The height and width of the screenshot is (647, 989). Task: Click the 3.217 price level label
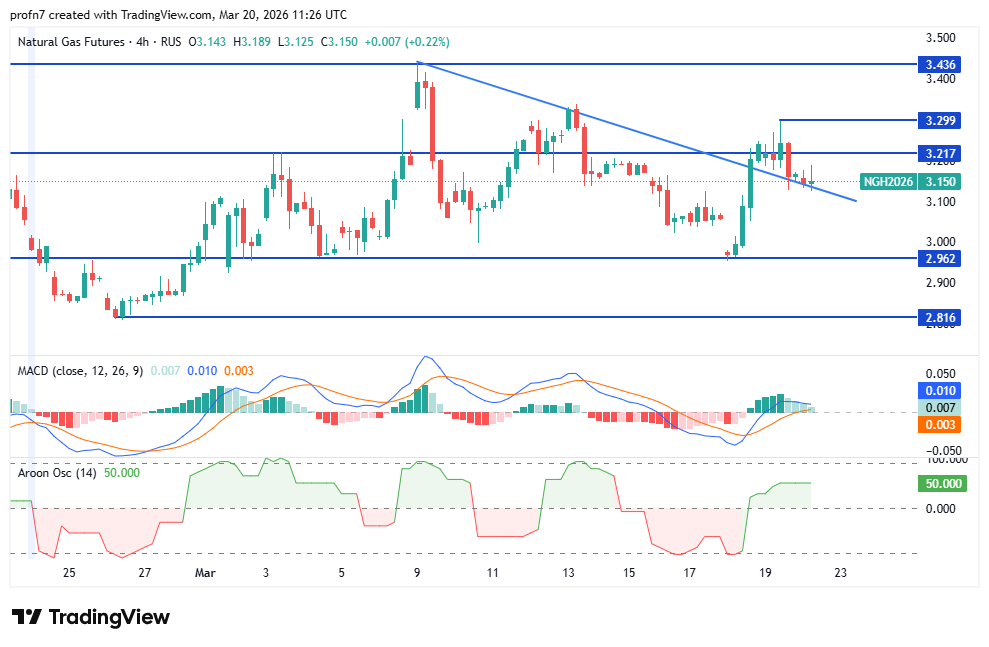click(x=942, y=154)
